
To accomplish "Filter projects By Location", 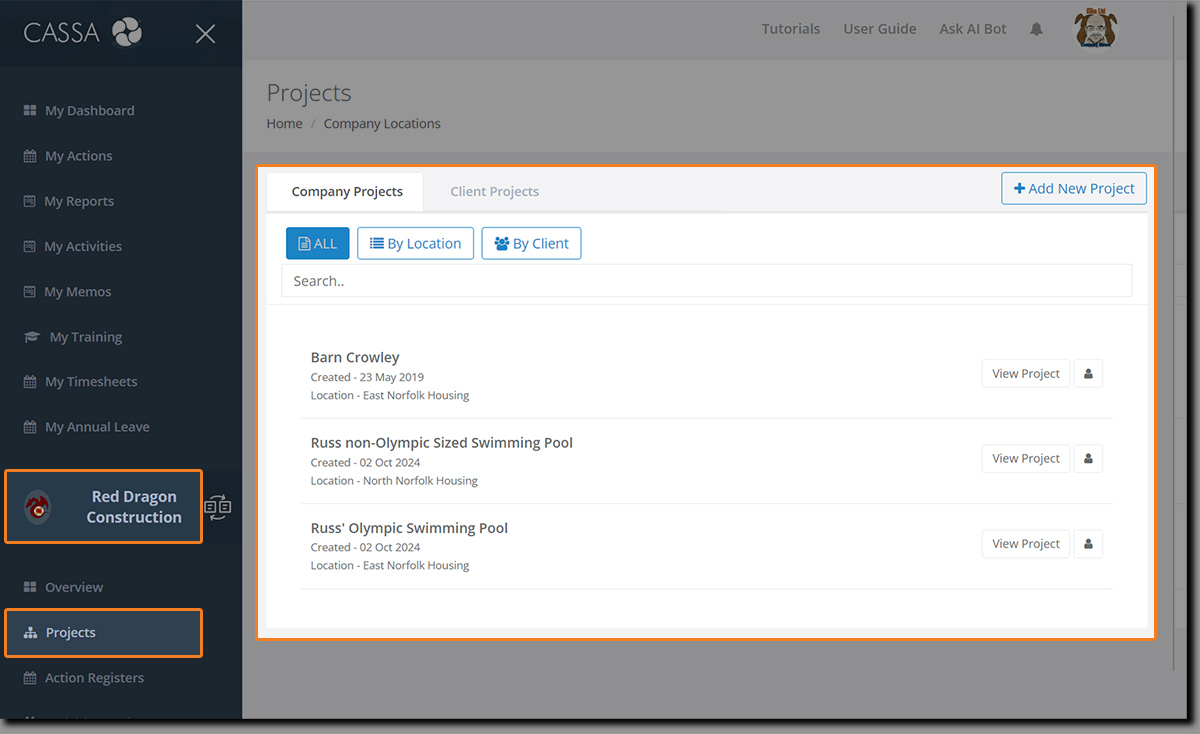I will click(415, 243).
